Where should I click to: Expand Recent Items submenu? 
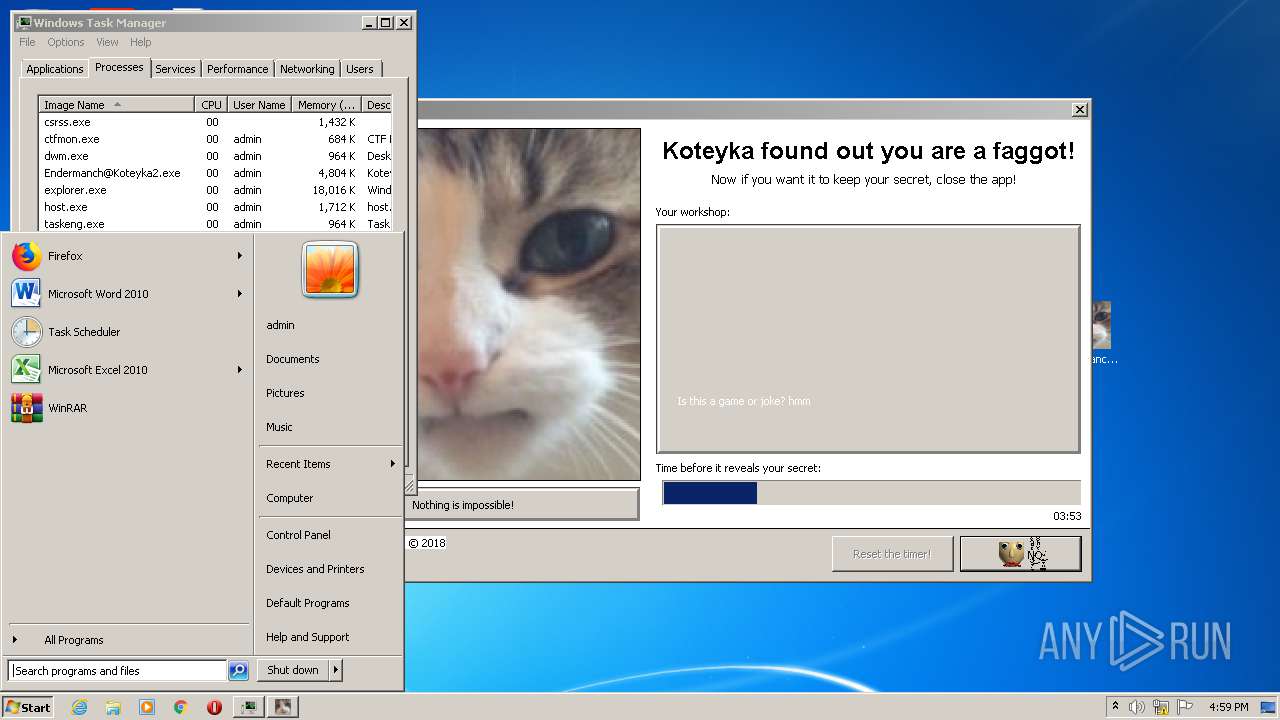(x=330, y=464)
